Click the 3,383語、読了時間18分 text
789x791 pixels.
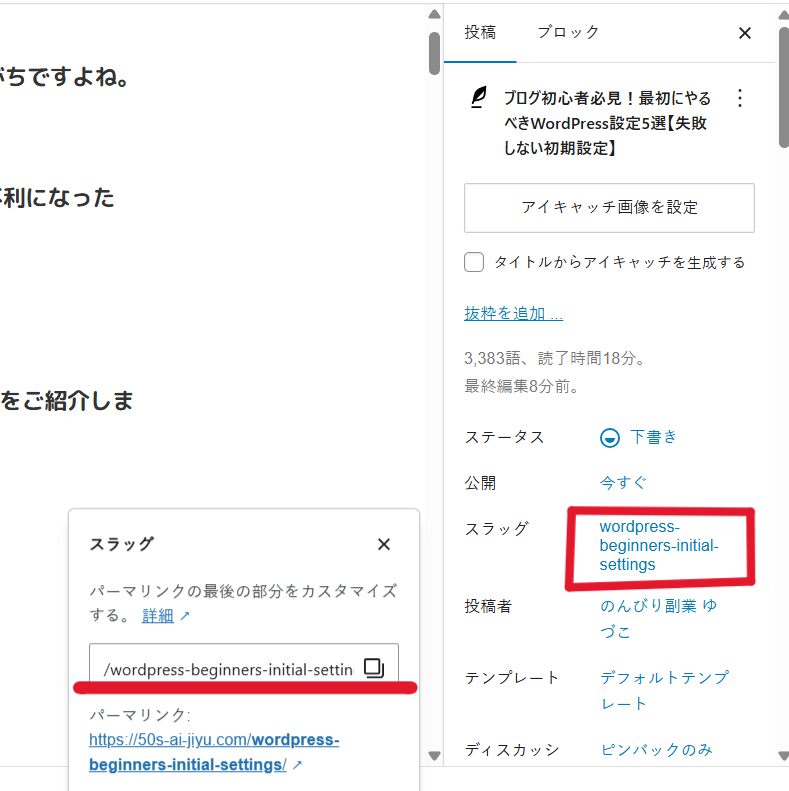point(554,358)
